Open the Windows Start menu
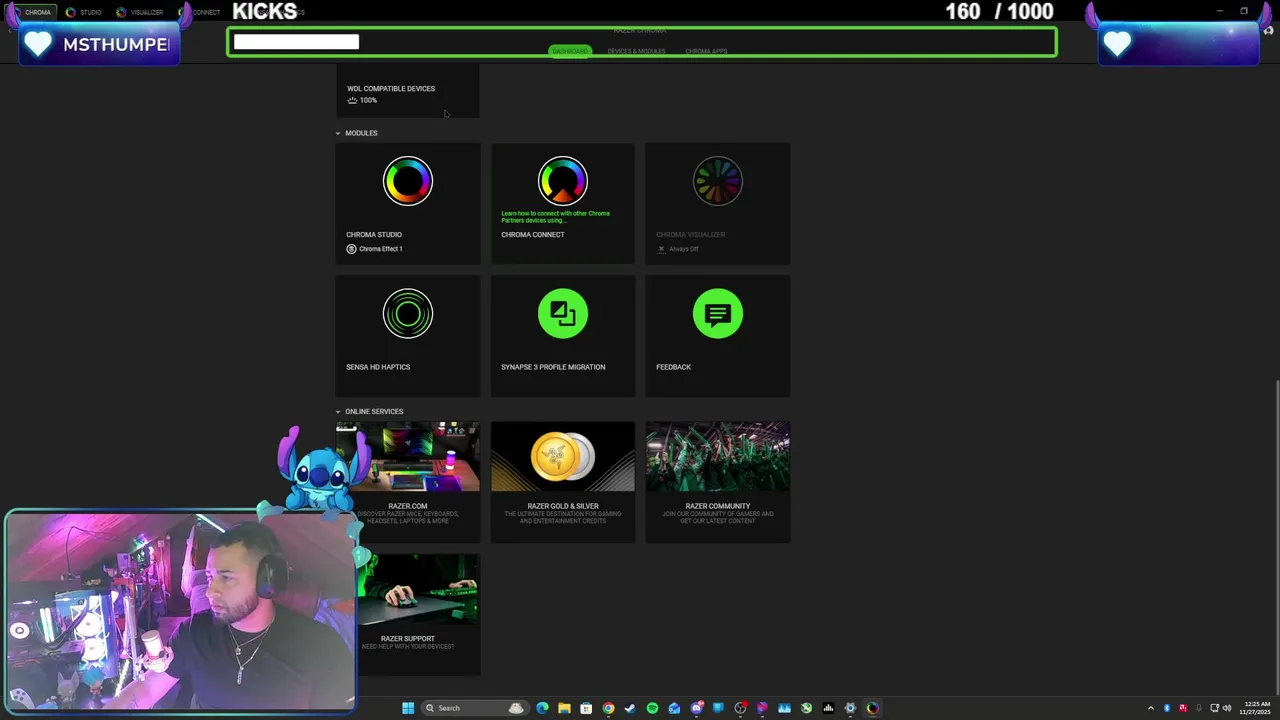This screenshot has width=1280, height=720. tap(408, 708)
